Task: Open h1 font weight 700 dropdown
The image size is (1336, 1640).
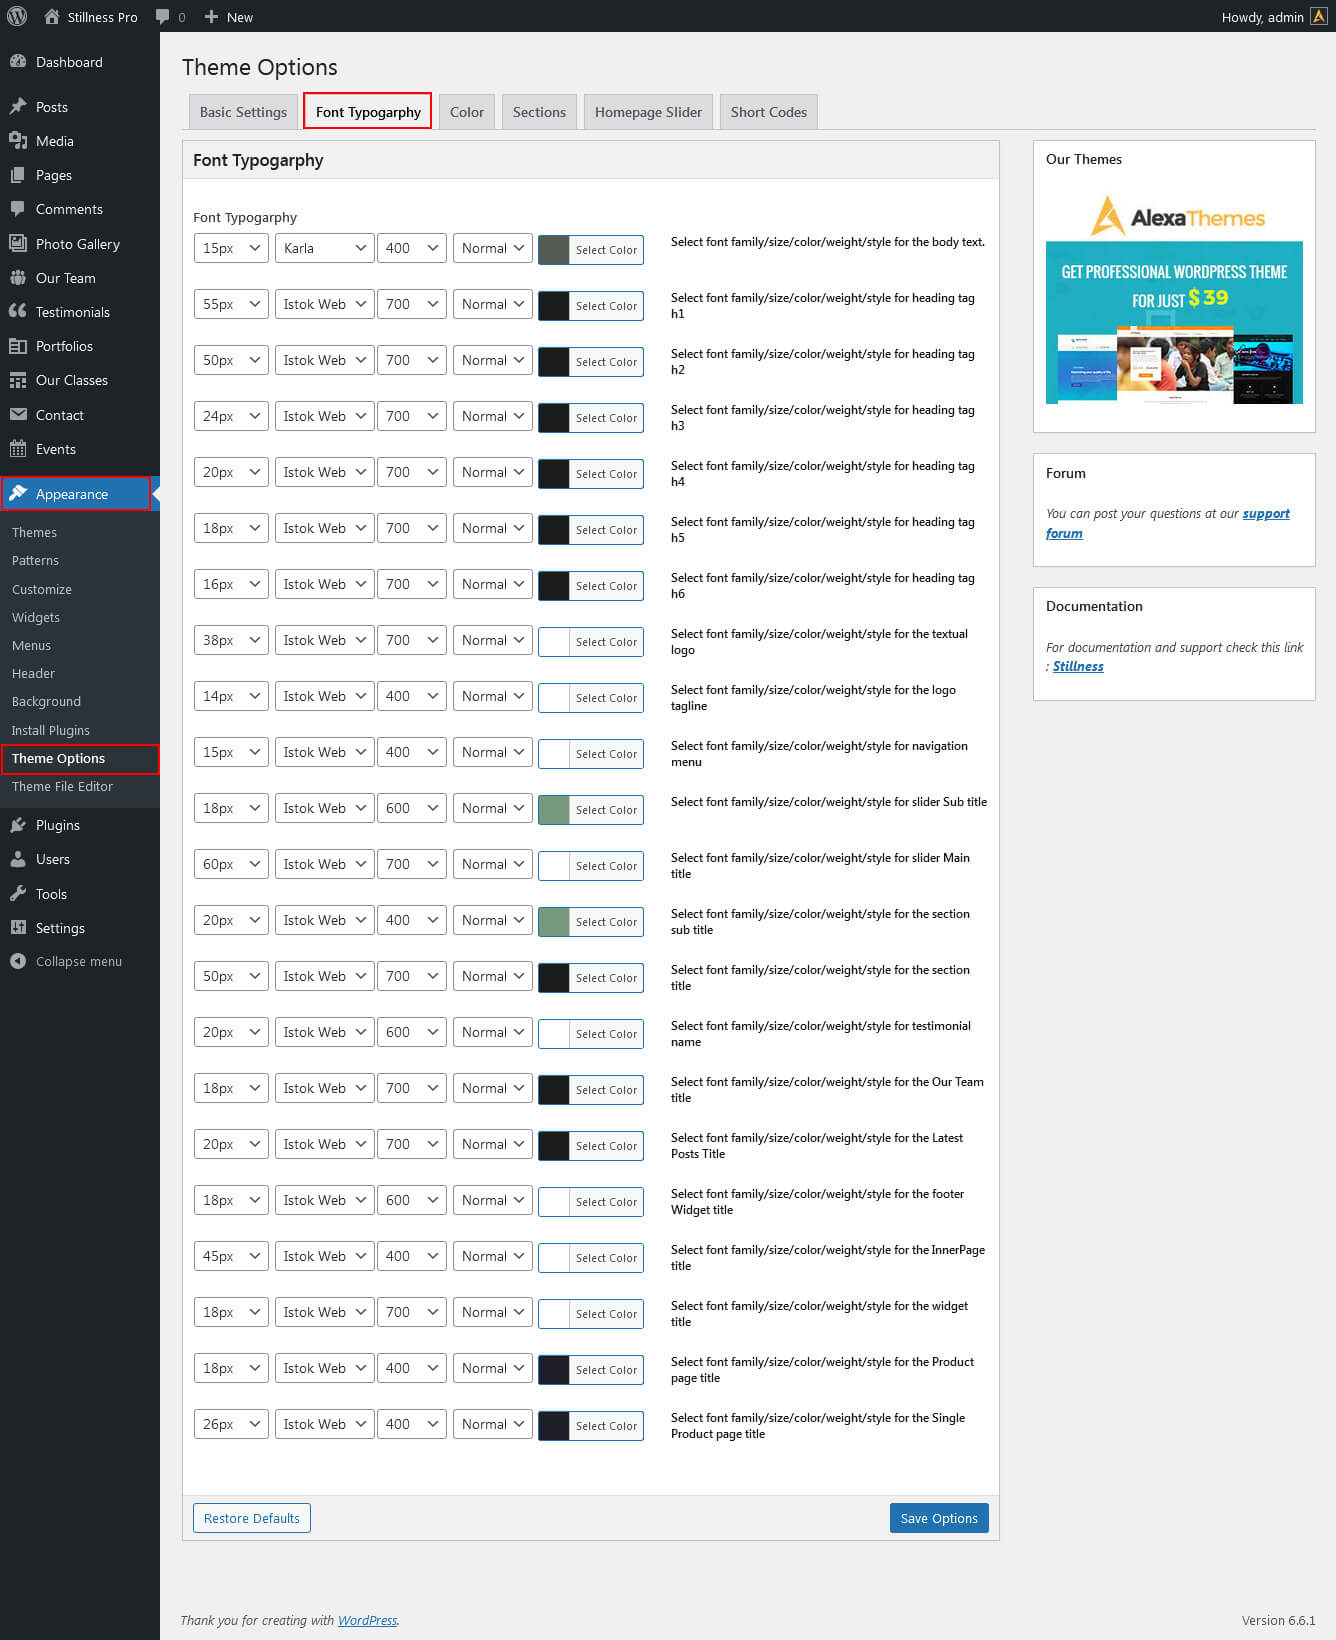Action: (x=411, y=304)
